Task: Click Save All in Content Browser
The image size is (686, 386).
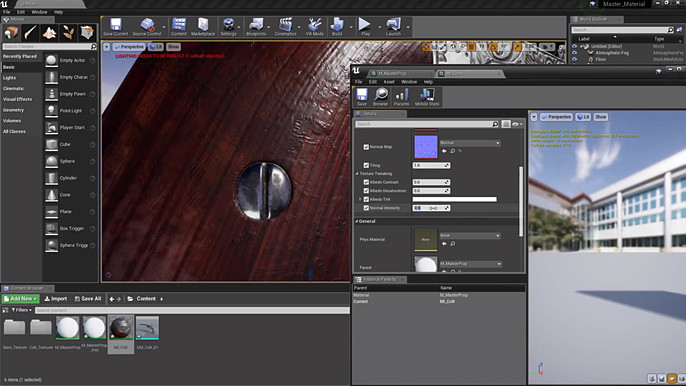Action: (88, 298)
